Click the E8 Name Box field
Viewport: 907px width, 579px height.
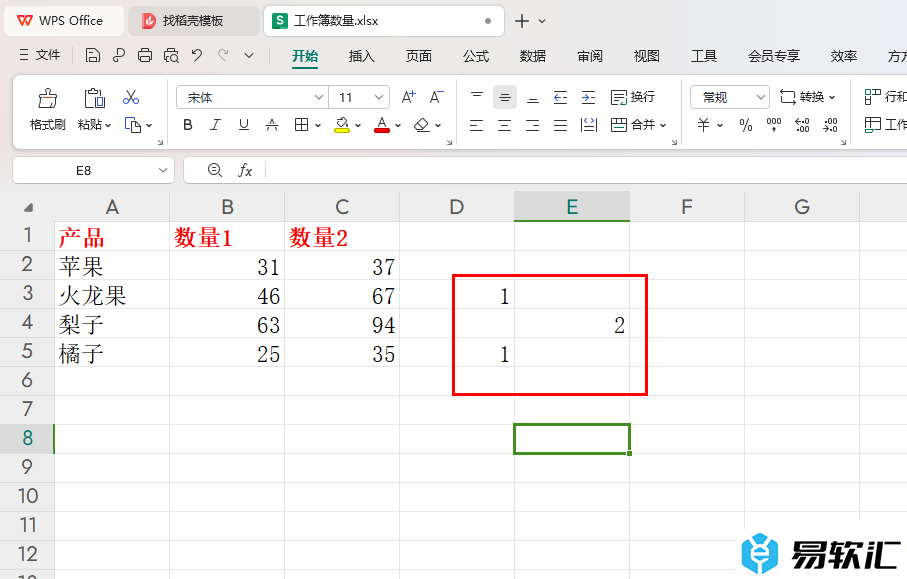[x=84, y=170]
